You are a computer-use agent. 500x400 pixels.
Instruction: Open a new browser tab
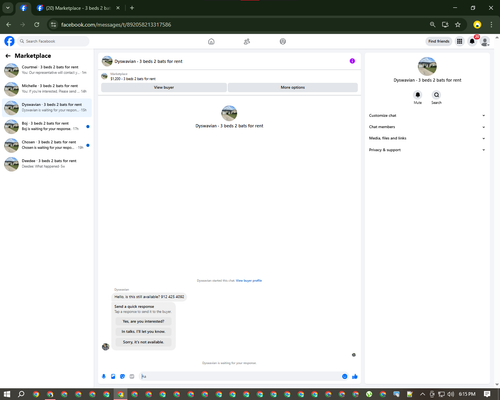(x=132, y=8)
